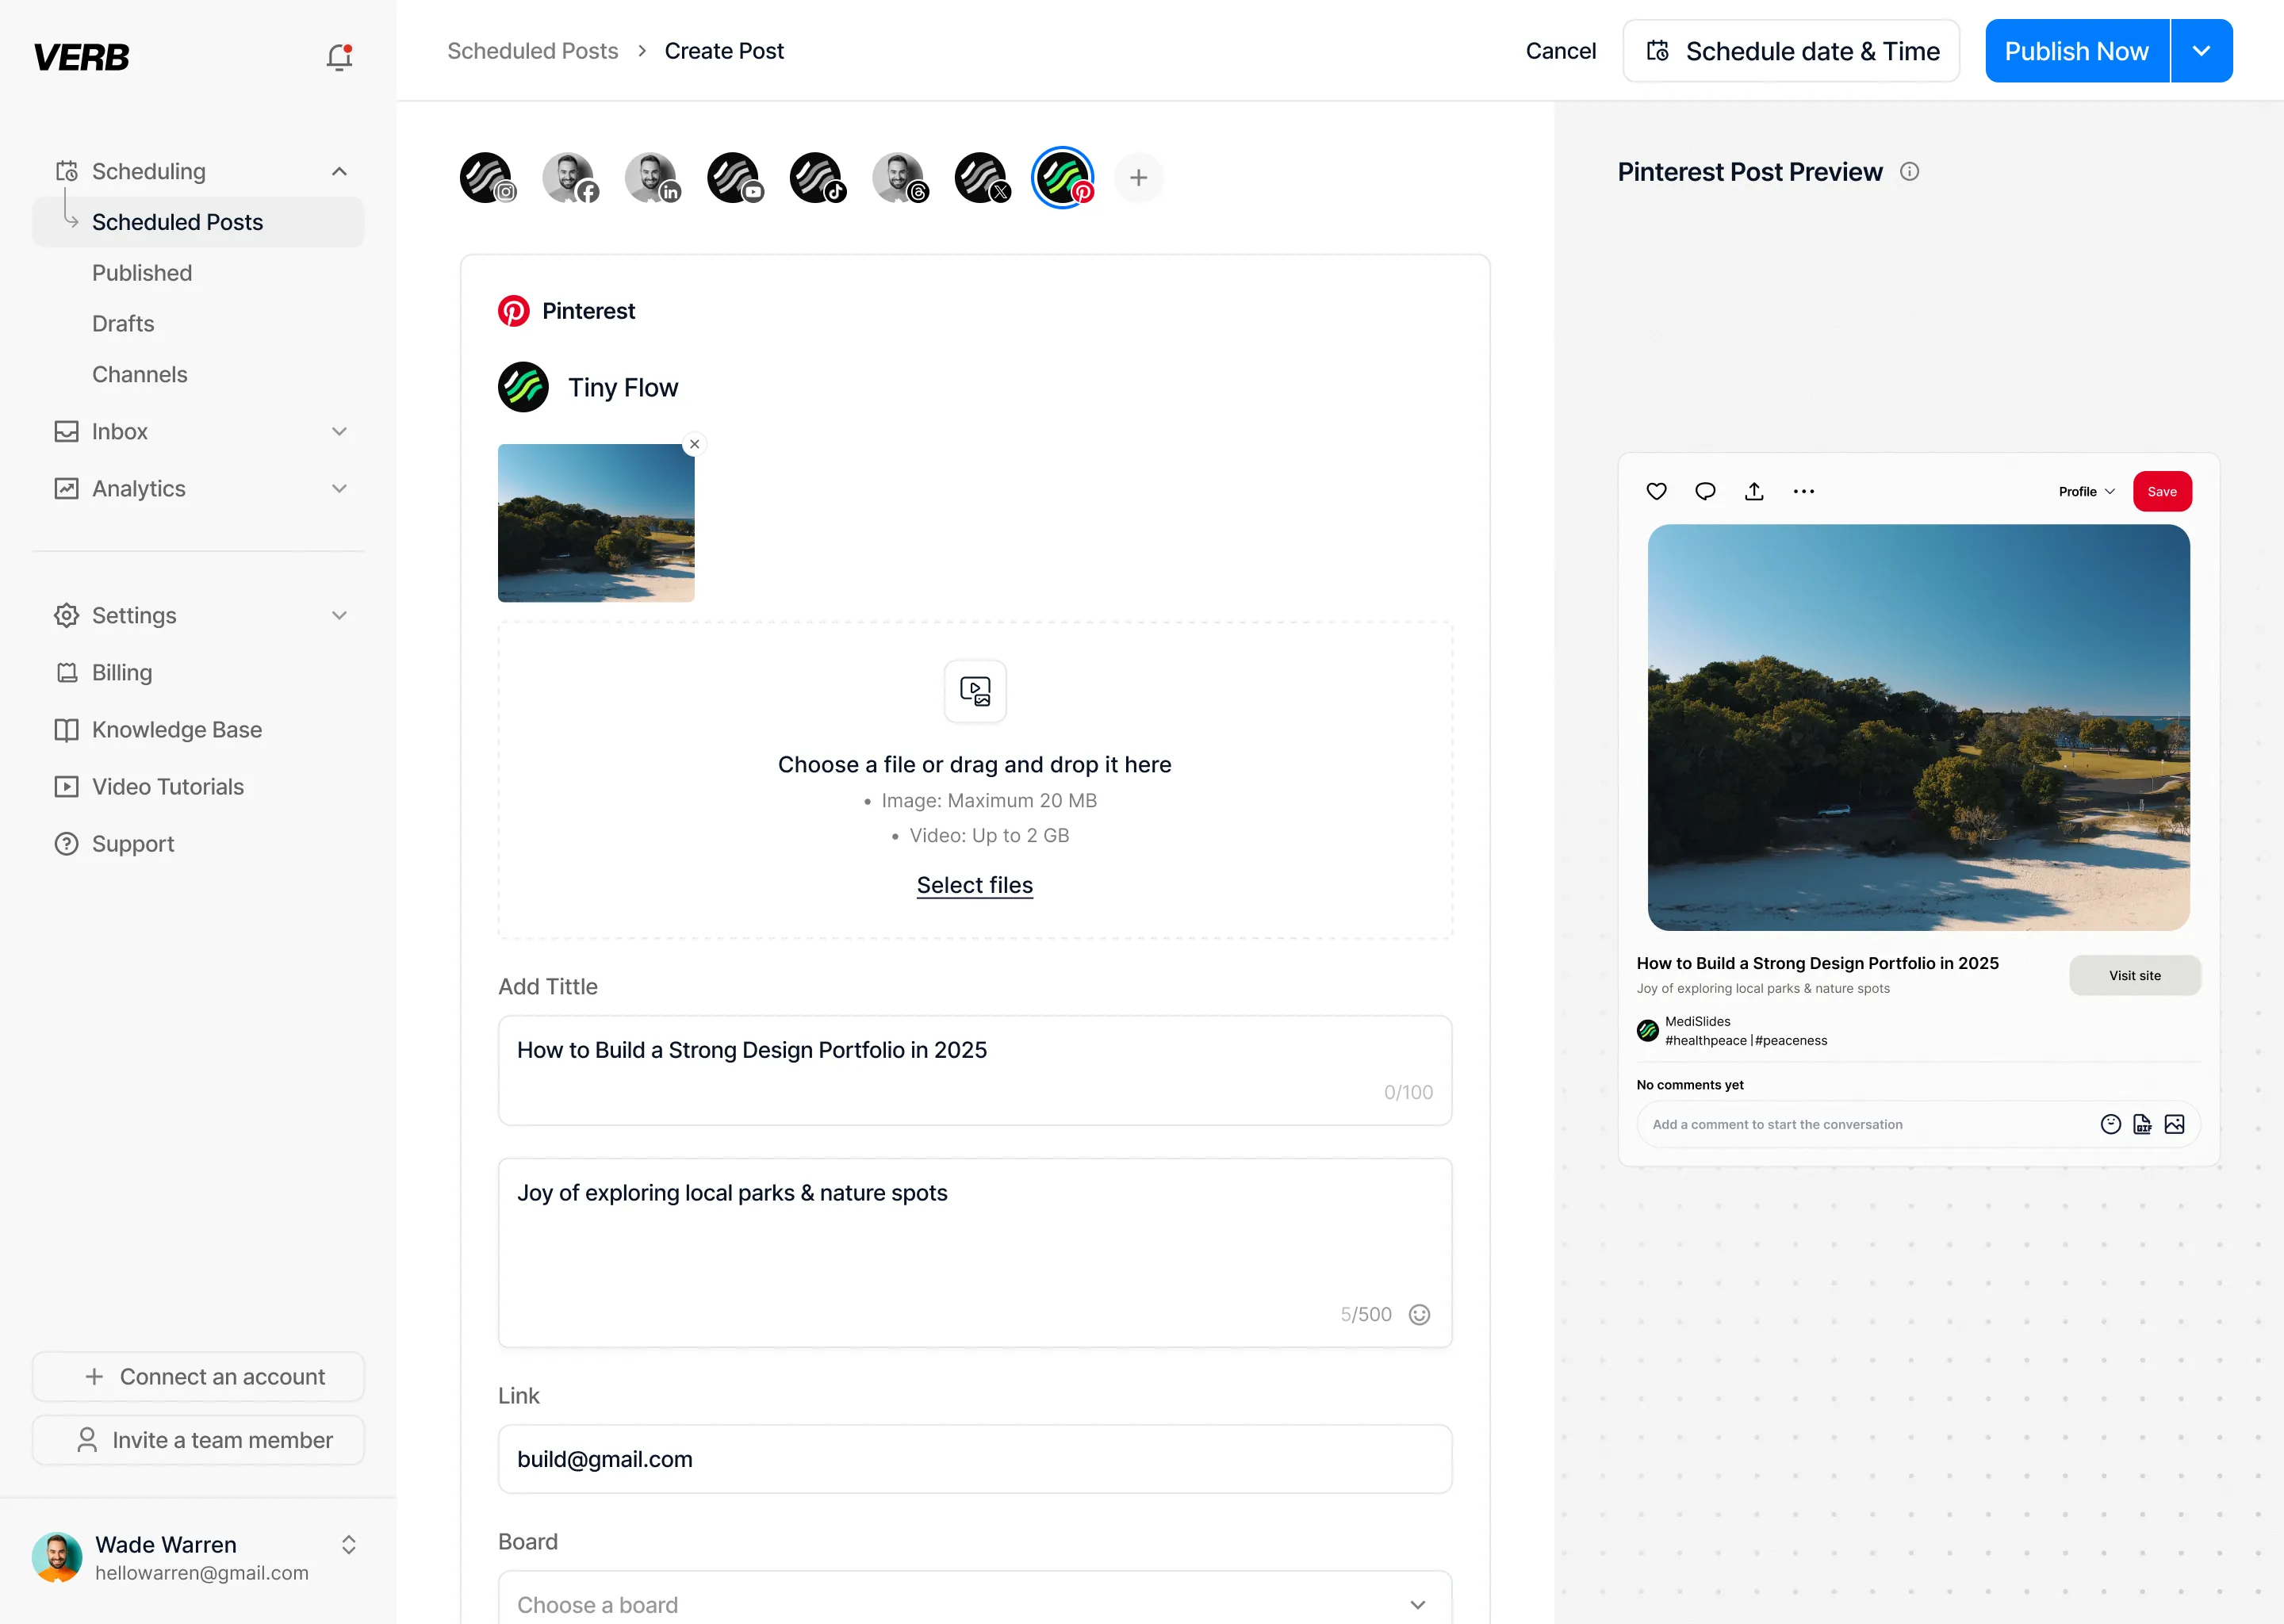Select the LinkedIn channel avatar
Image resolution: width=2284 pixels, height=1624 pixels.
coord(652,178)
